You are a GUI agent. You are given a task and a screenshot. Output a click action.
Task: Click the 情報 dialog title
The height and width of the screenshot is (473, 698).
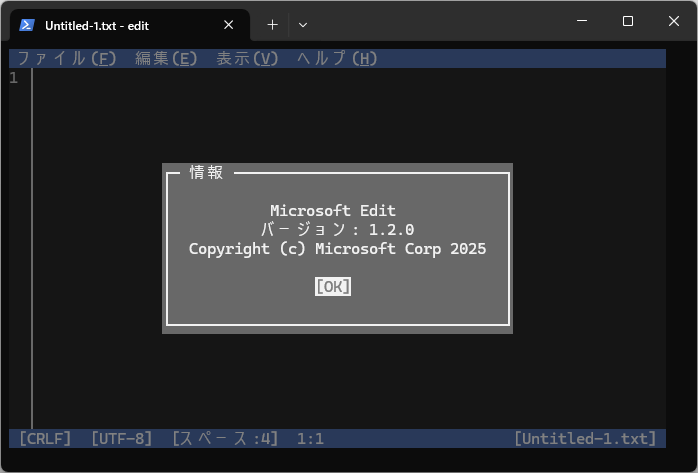(207, 173)
